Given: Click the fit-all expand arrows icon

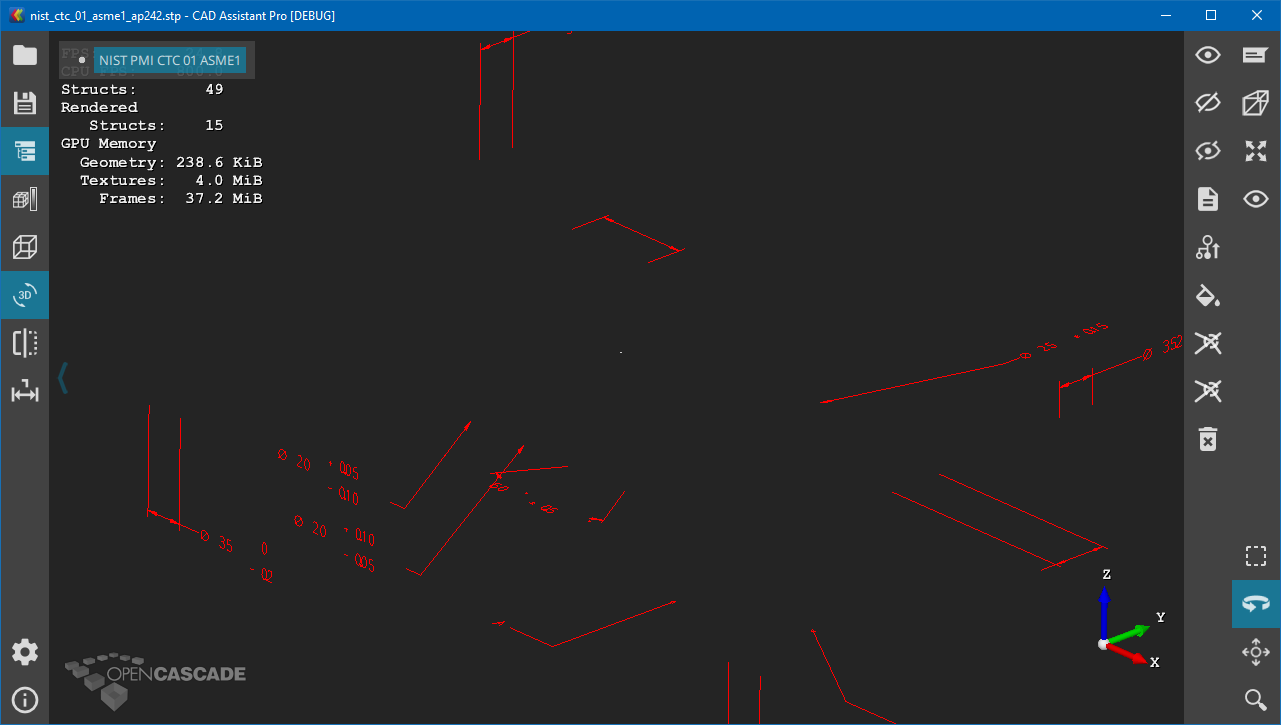Looking at the screenshot, I should 1256,151.
